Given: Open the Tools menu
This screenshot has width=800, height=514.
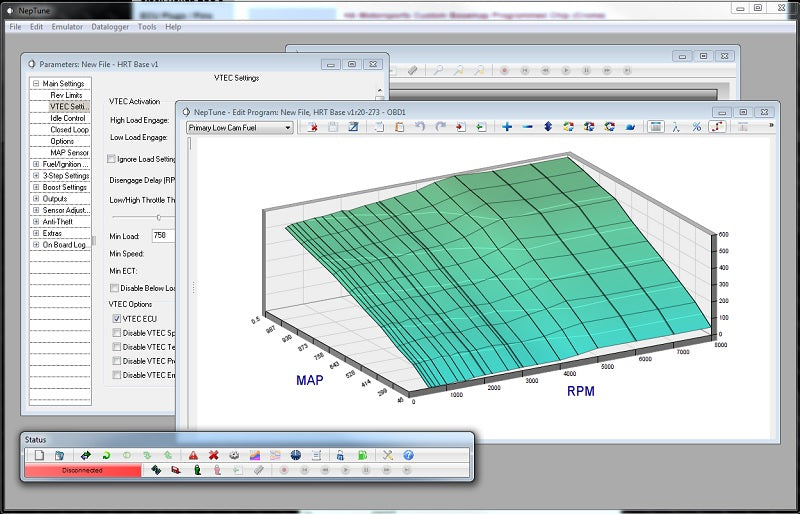Looking at the screenshot, I should coord(147,27).
